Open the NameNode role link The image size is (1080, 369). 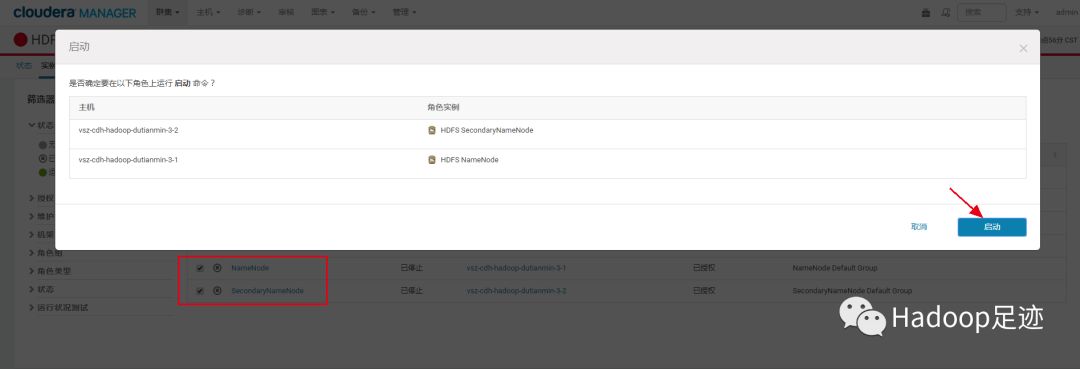point(250,268)
